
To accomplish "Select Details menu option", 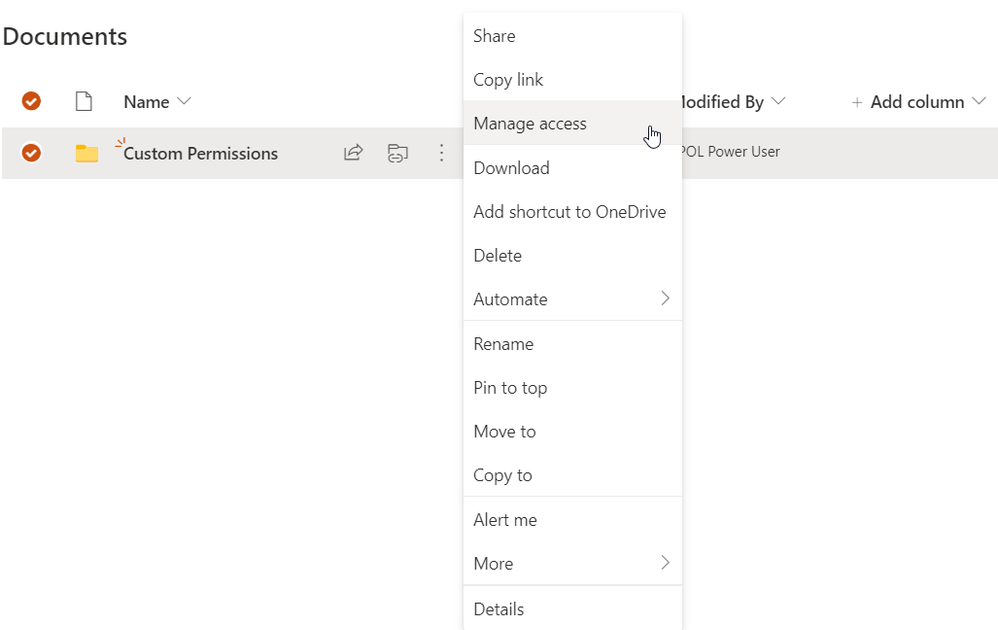I will [499, 609].
